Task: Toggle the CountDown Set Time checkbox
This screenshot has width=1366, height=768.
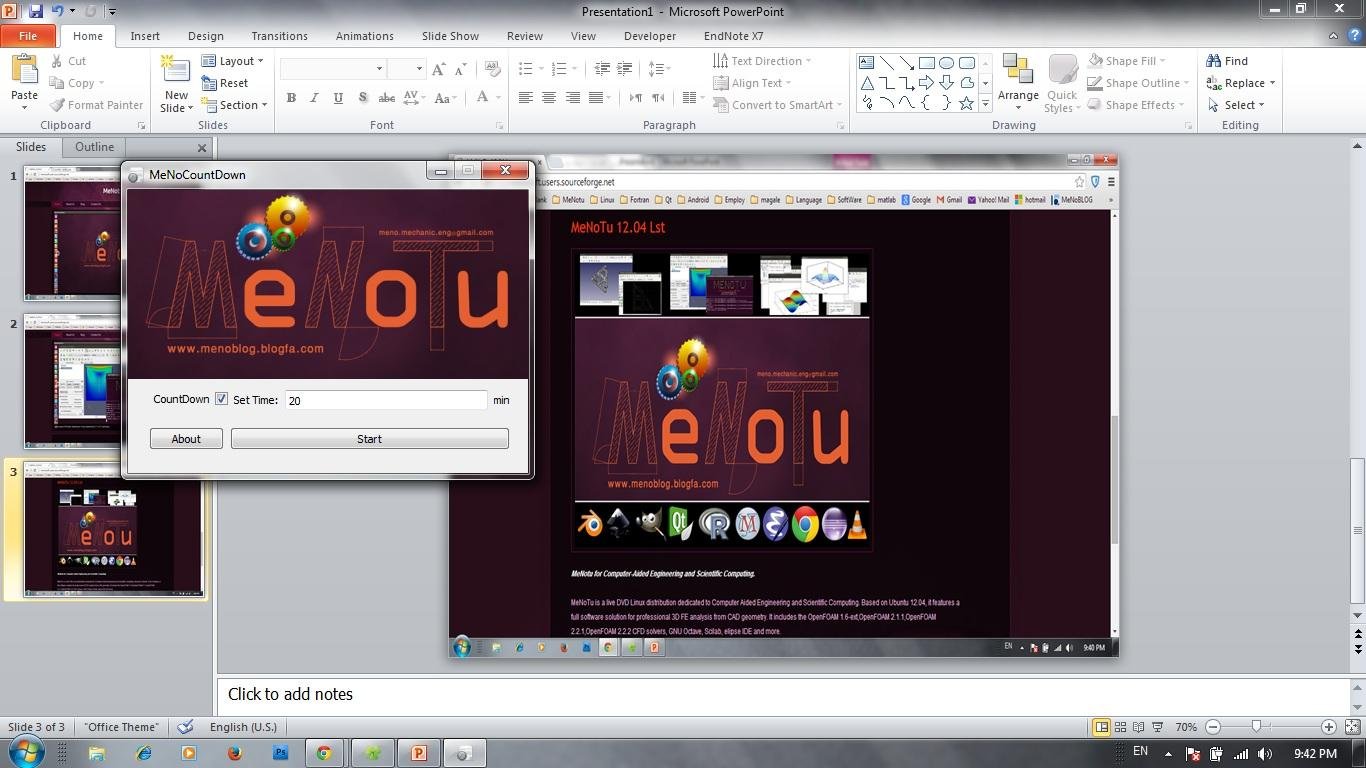Action: point(222,399)
